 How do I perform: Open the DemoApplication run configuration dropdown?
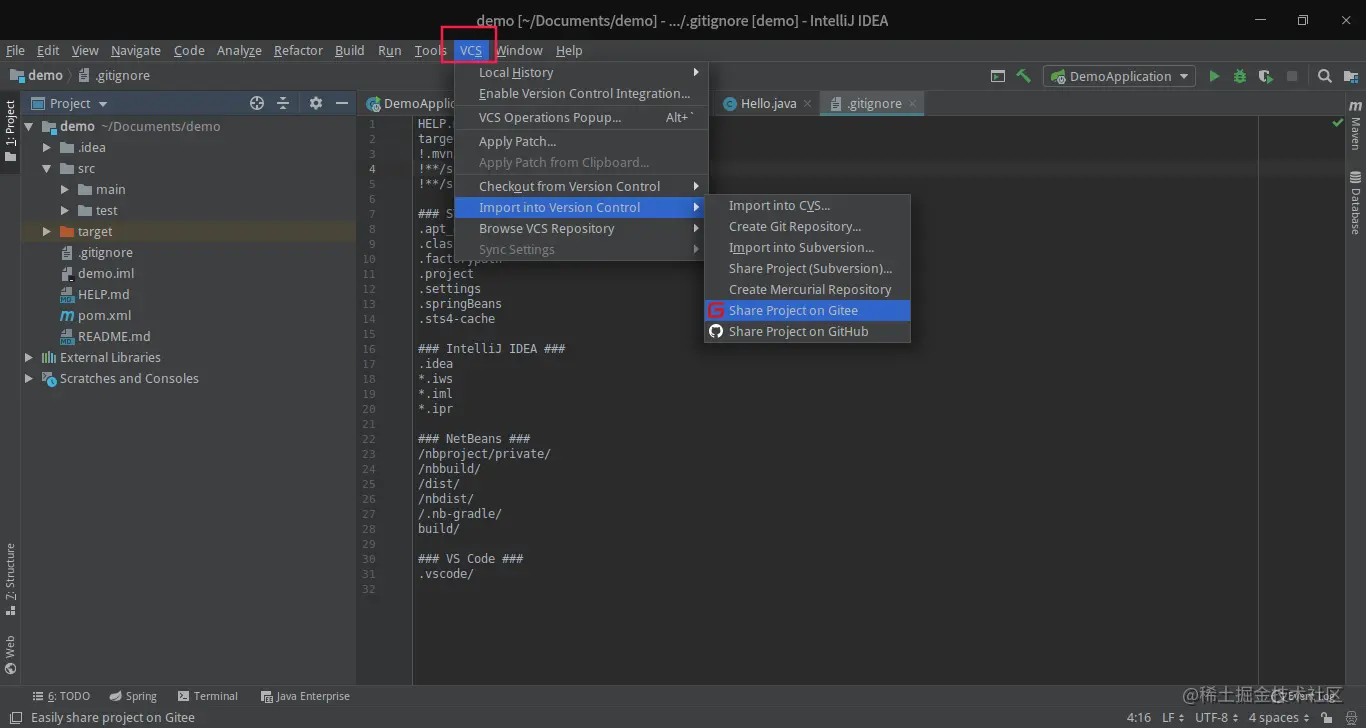[1119, 76]
